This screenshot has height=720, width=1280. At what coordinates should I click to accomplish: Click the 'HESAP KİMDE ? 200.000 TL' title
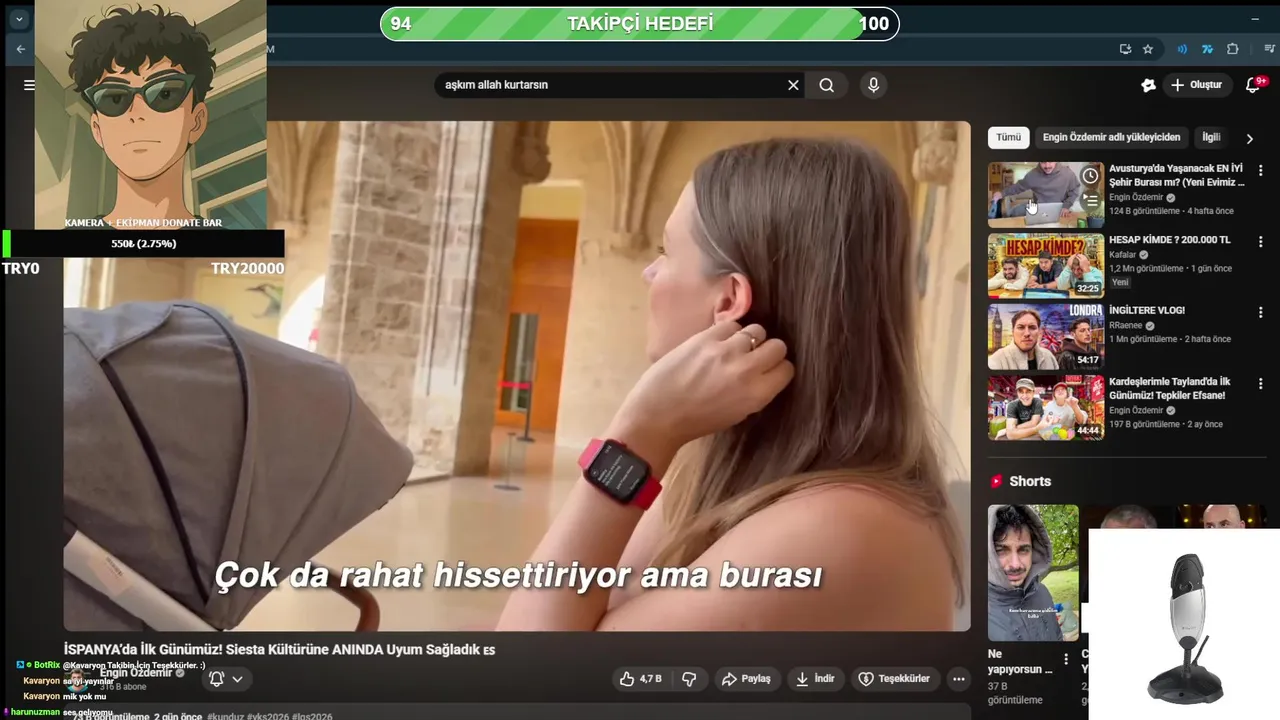point(1169,240)
